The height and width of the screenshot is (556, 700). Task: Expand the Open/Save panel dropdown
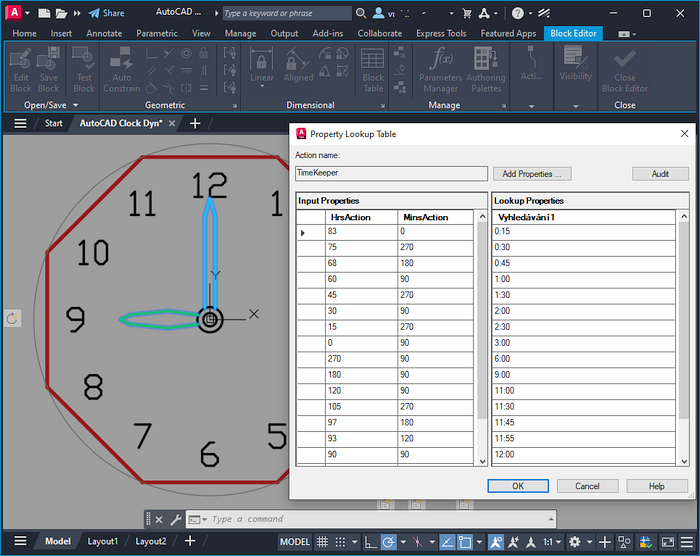click(x=75, y=105)
